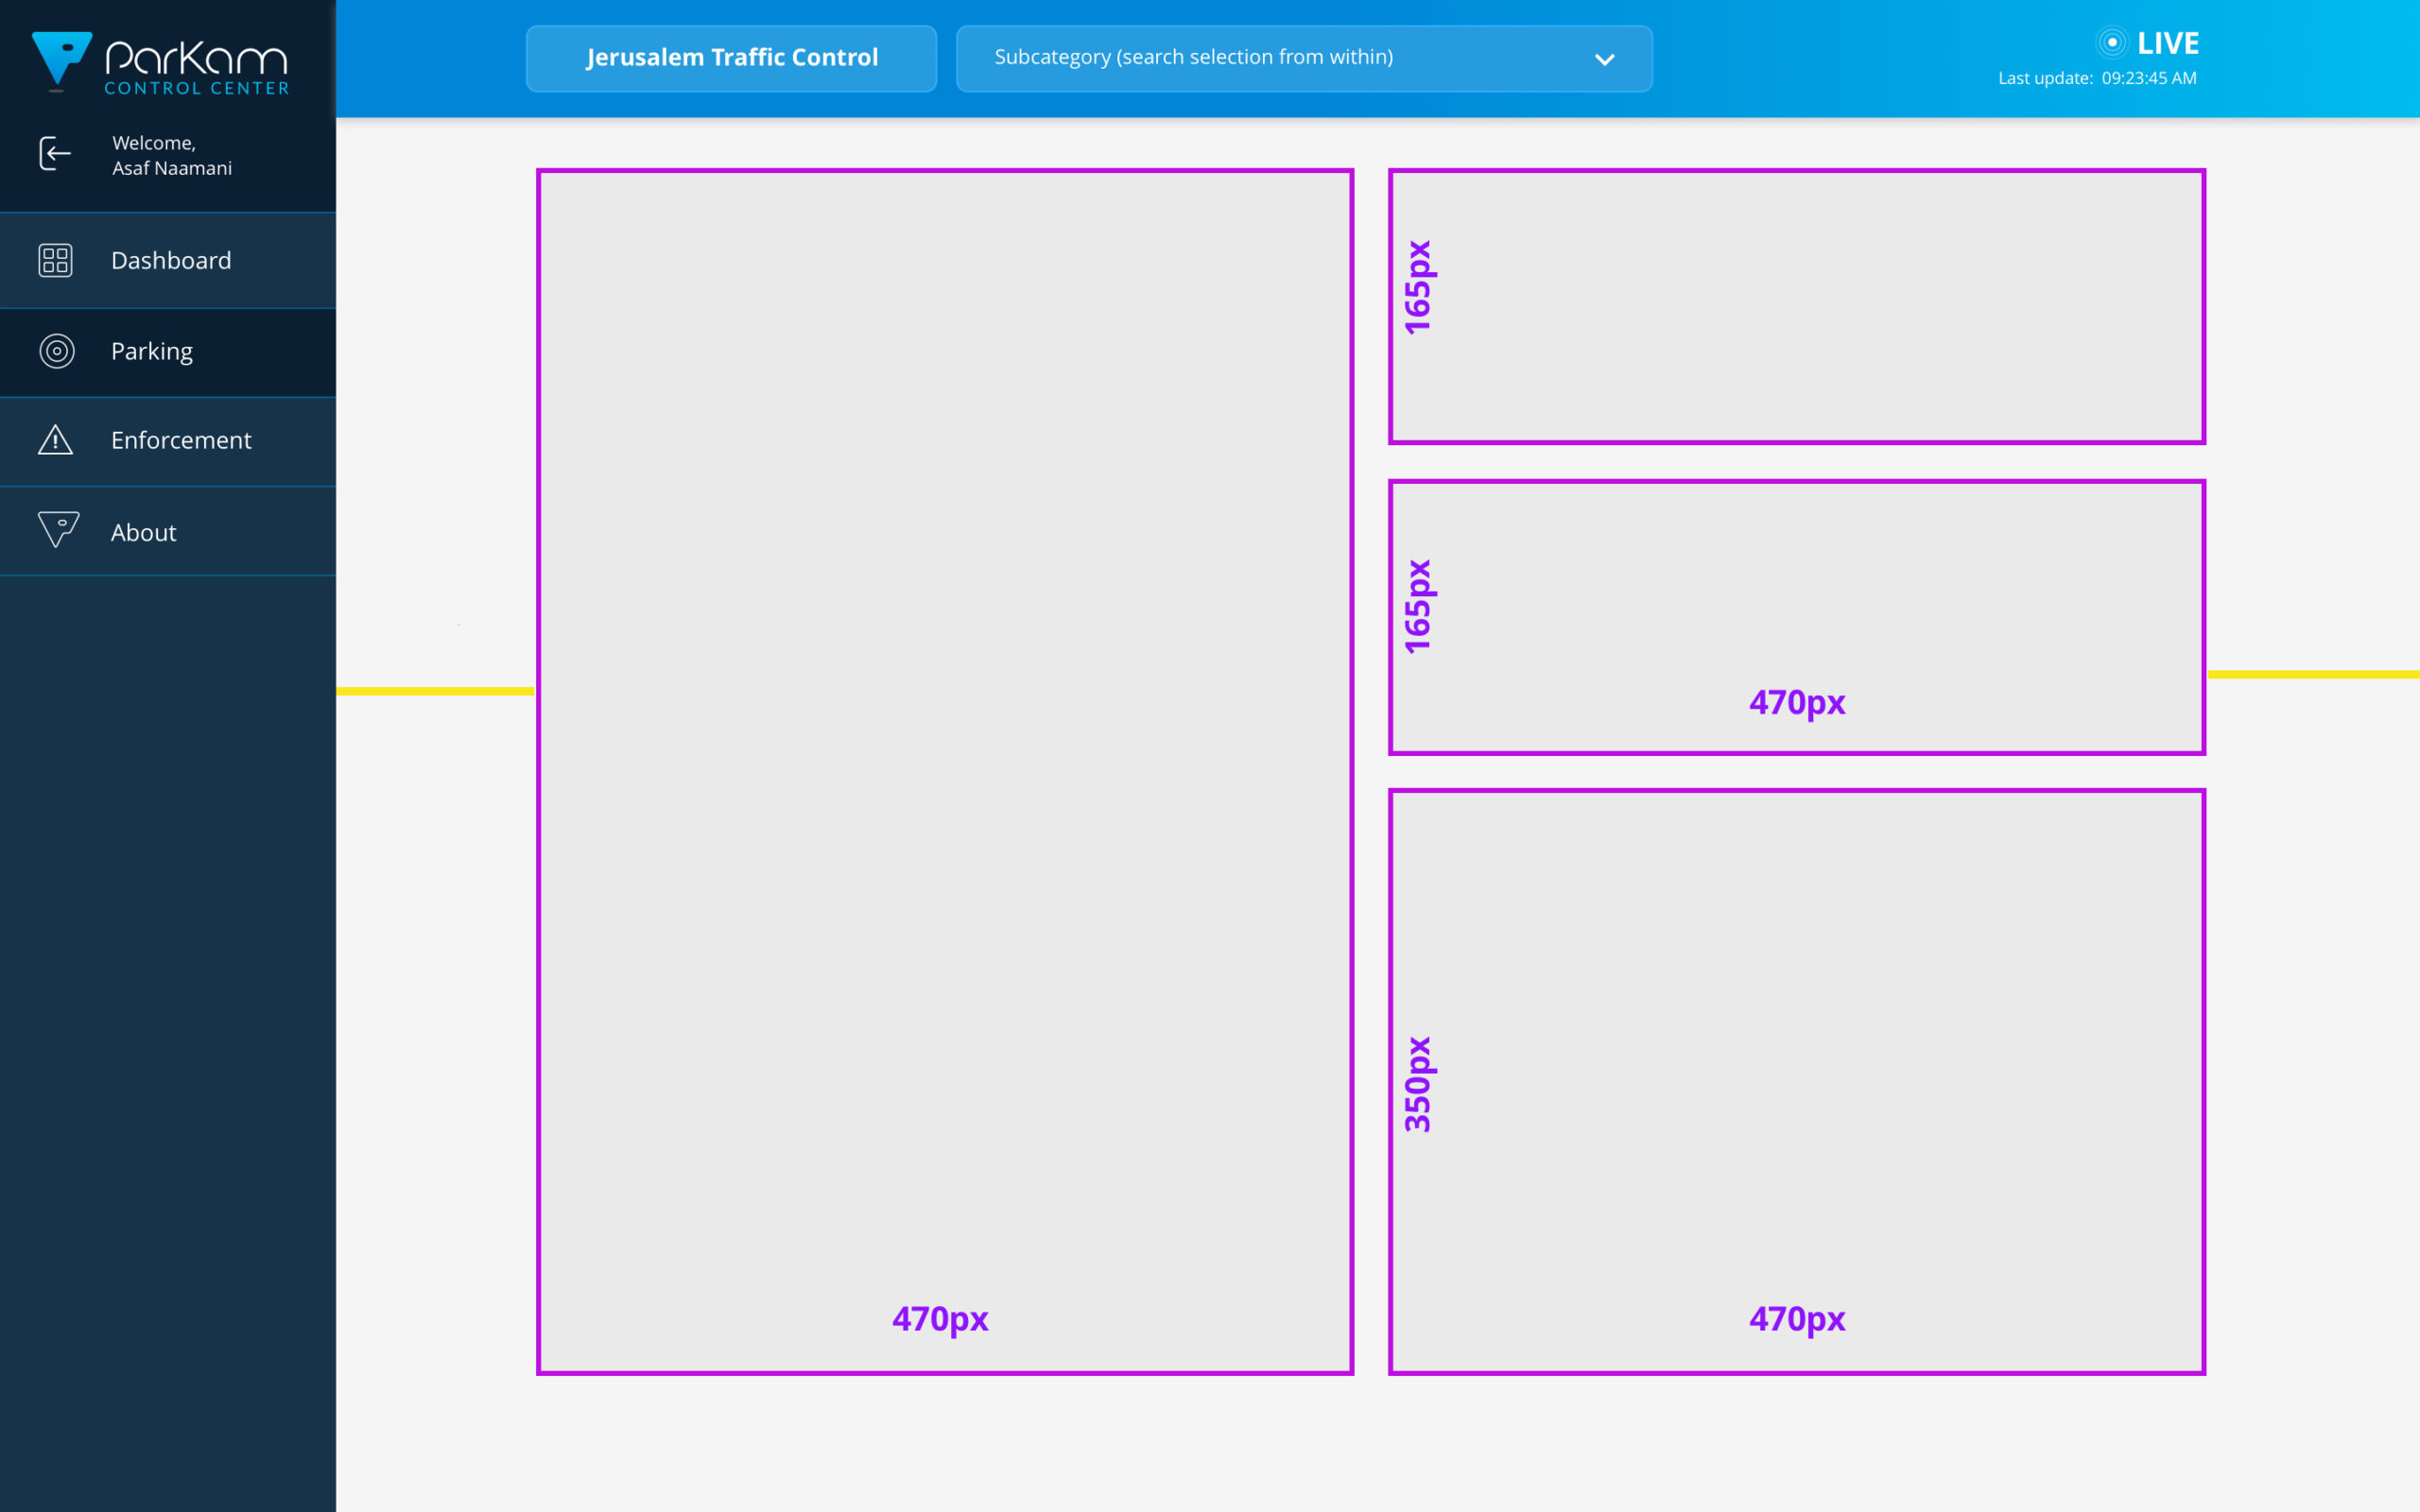Click the Welcome, Asaf Naamani text
This screenshot has height=1512, width=2420.
pos(172,156)
